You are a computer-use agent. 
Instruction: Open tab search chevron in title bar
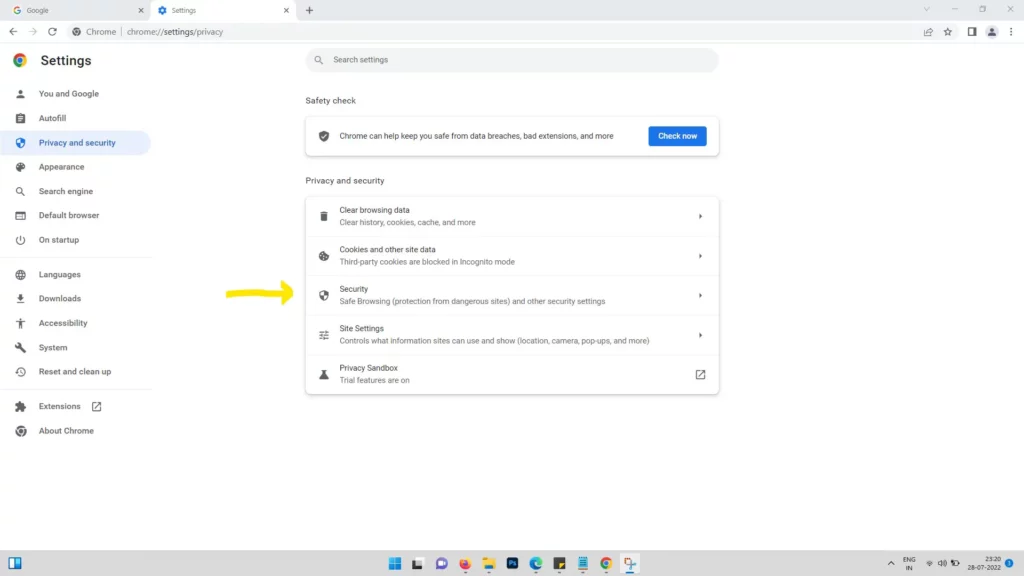(926, 9)
